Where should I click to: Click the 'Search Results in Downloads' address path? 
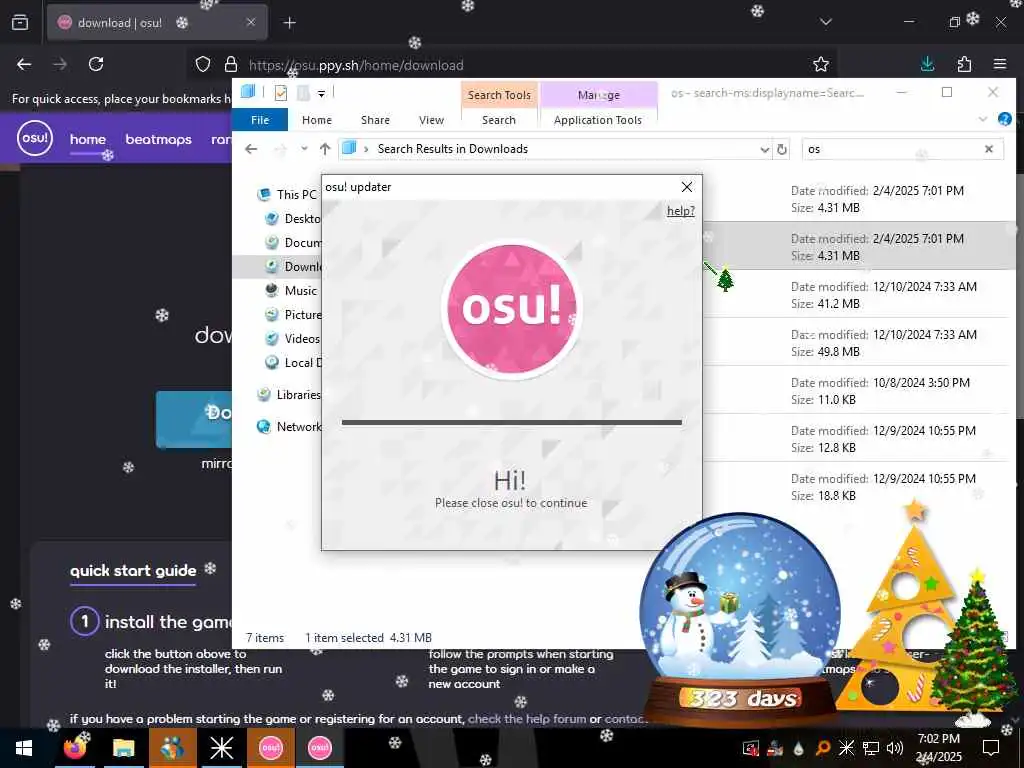coord(453,149)
